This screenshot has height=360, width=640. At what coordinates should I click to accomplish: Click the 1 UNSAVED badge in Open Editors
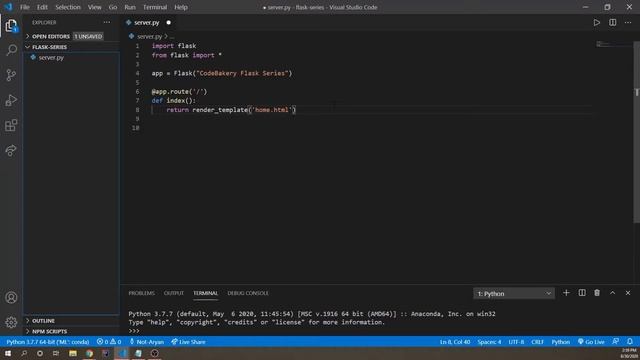pos(88,36)
